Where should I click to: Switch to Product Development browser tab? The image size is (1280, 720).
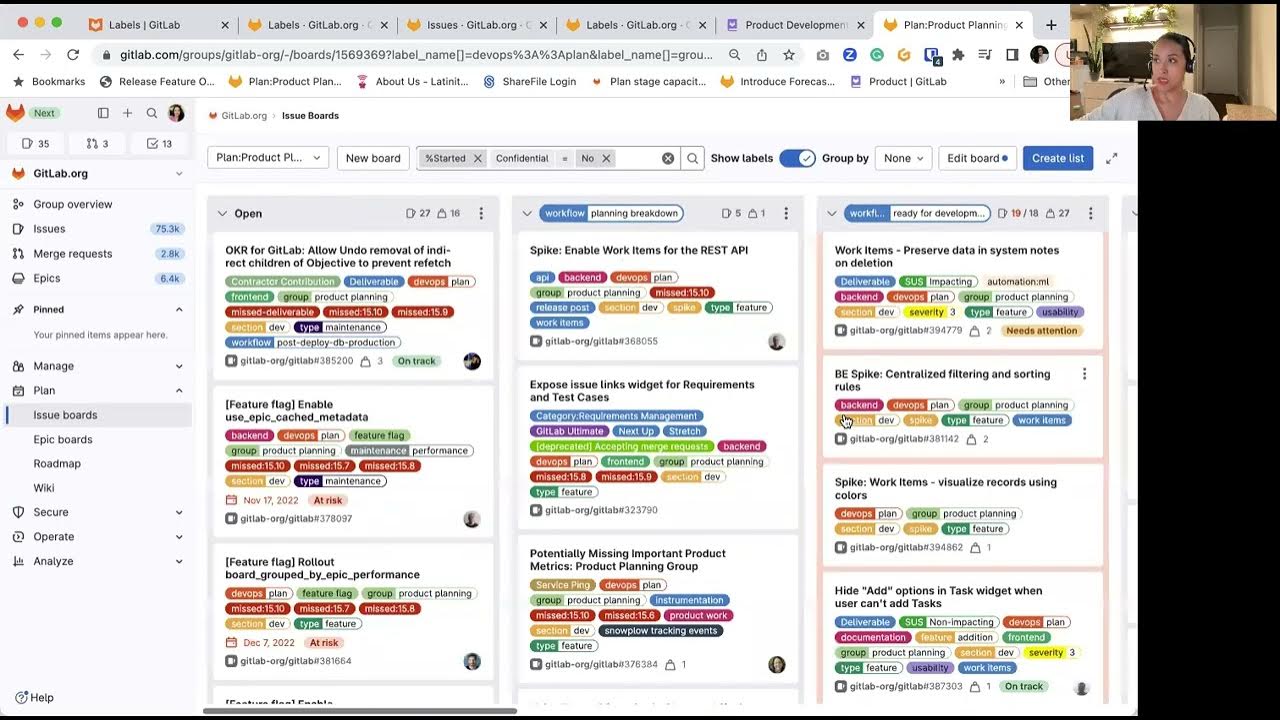click(x=795, y=25)
